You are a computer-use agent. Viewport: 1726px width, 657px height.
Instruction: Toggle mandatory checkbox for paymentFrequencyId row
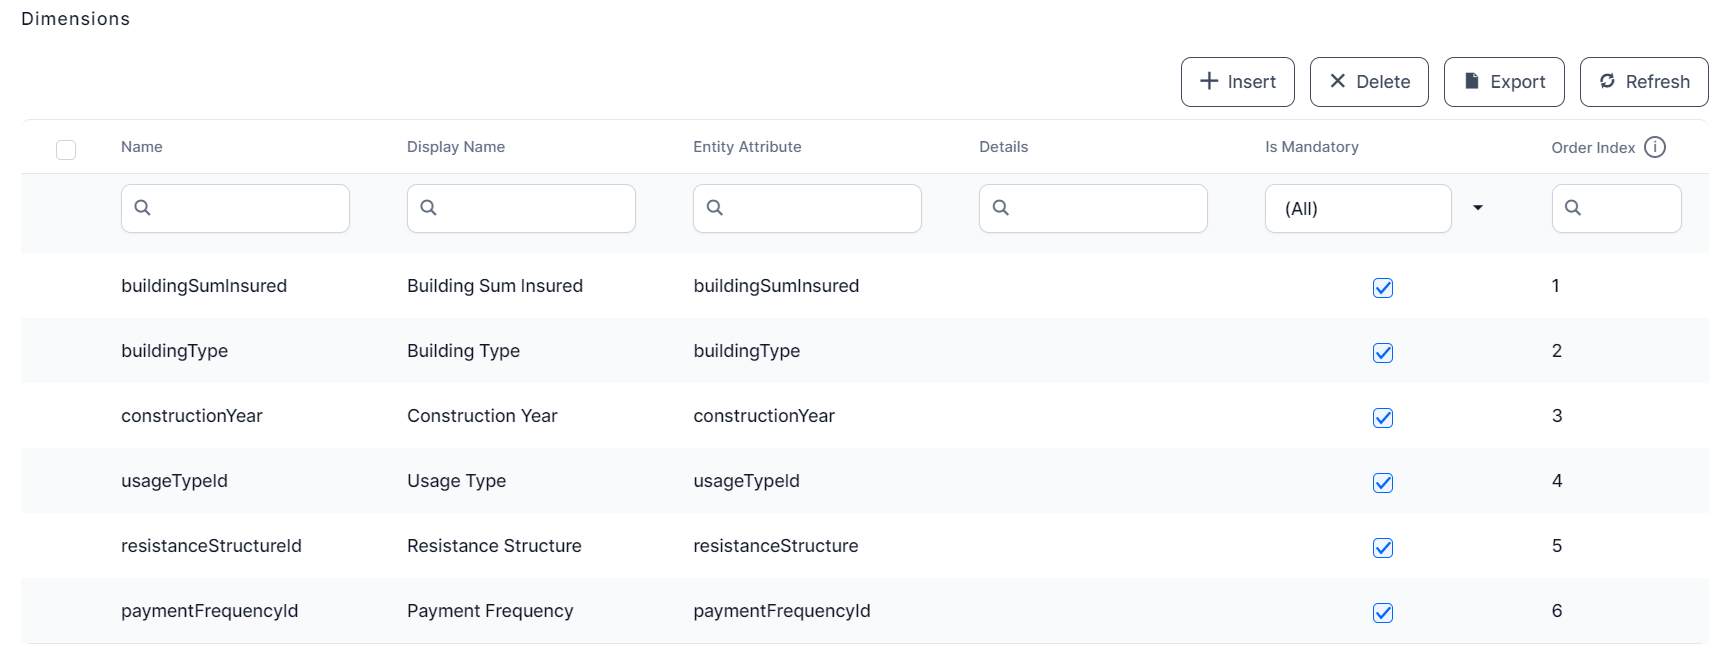1383,613
